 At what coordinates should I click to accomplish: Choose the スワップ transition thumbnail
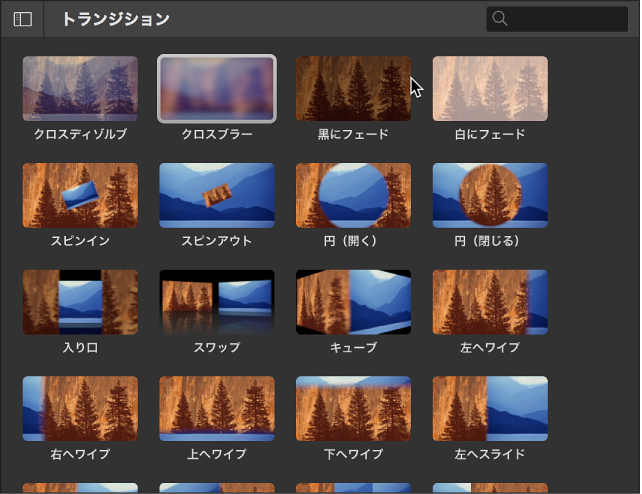tap(217, 302)
